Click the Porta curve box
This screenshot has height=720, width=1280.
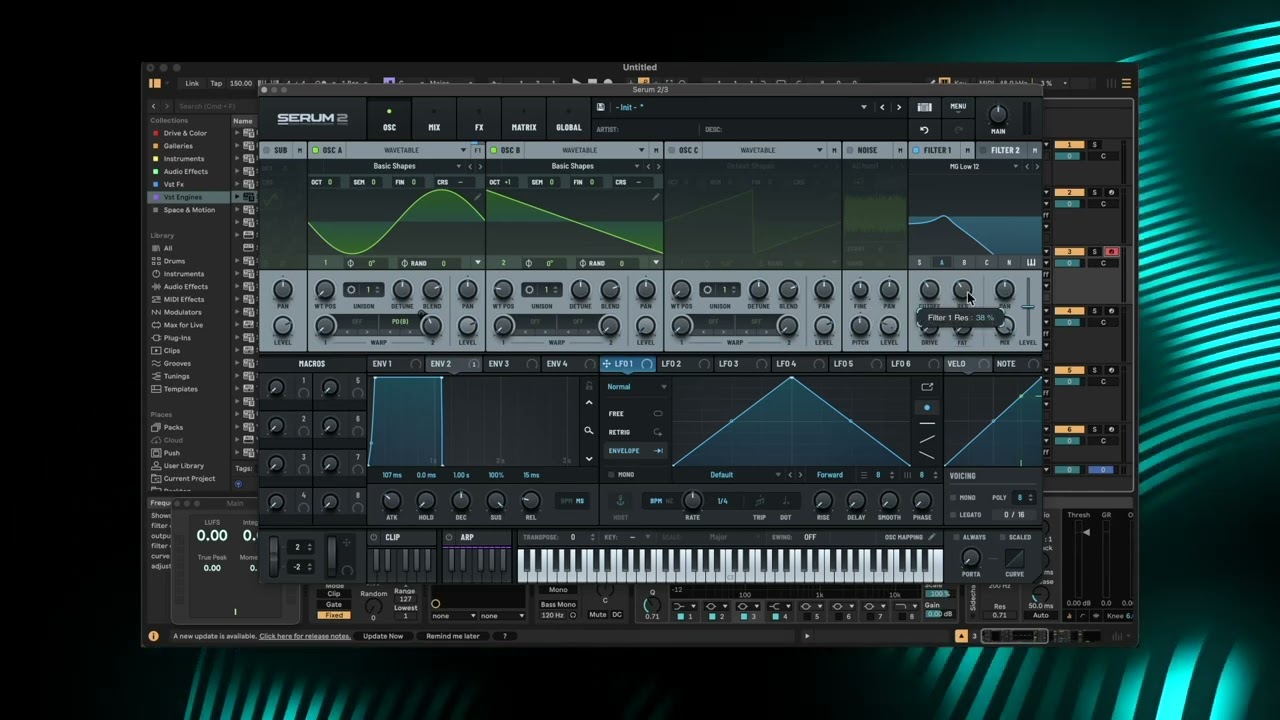coord(1015,557)
